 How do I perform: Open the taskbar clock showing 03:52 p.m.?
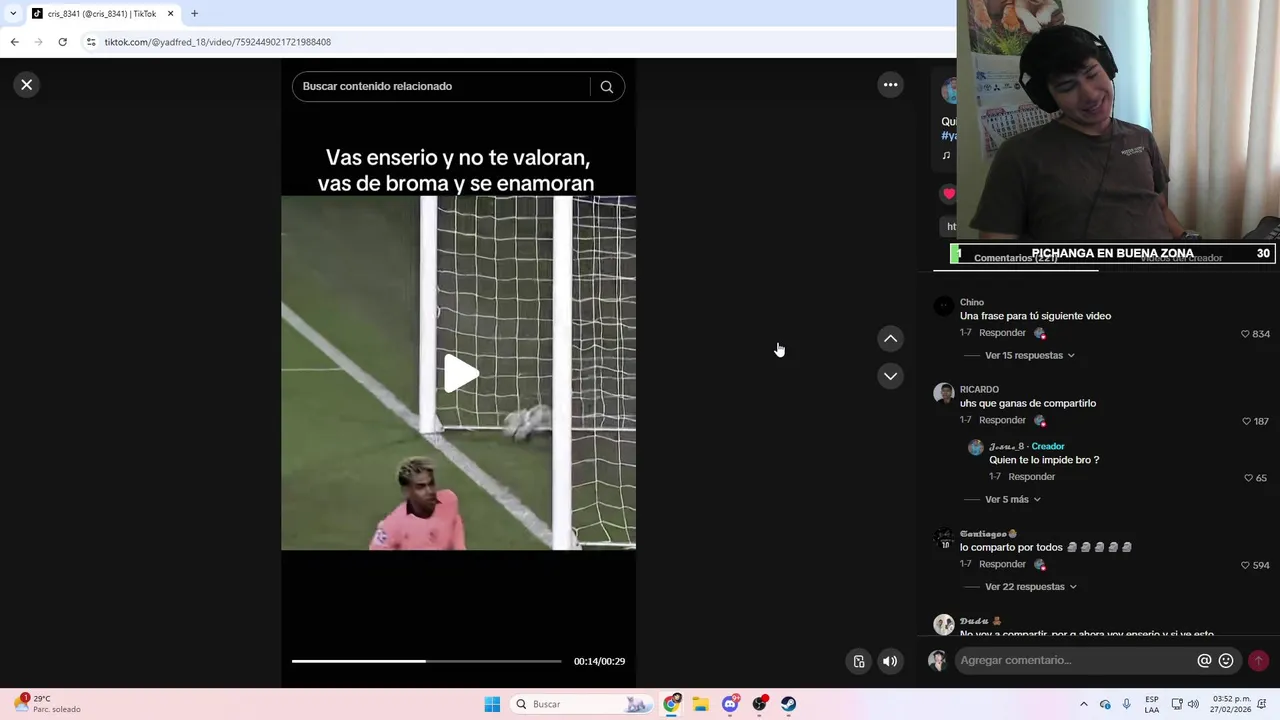(x=1232, y=704)
